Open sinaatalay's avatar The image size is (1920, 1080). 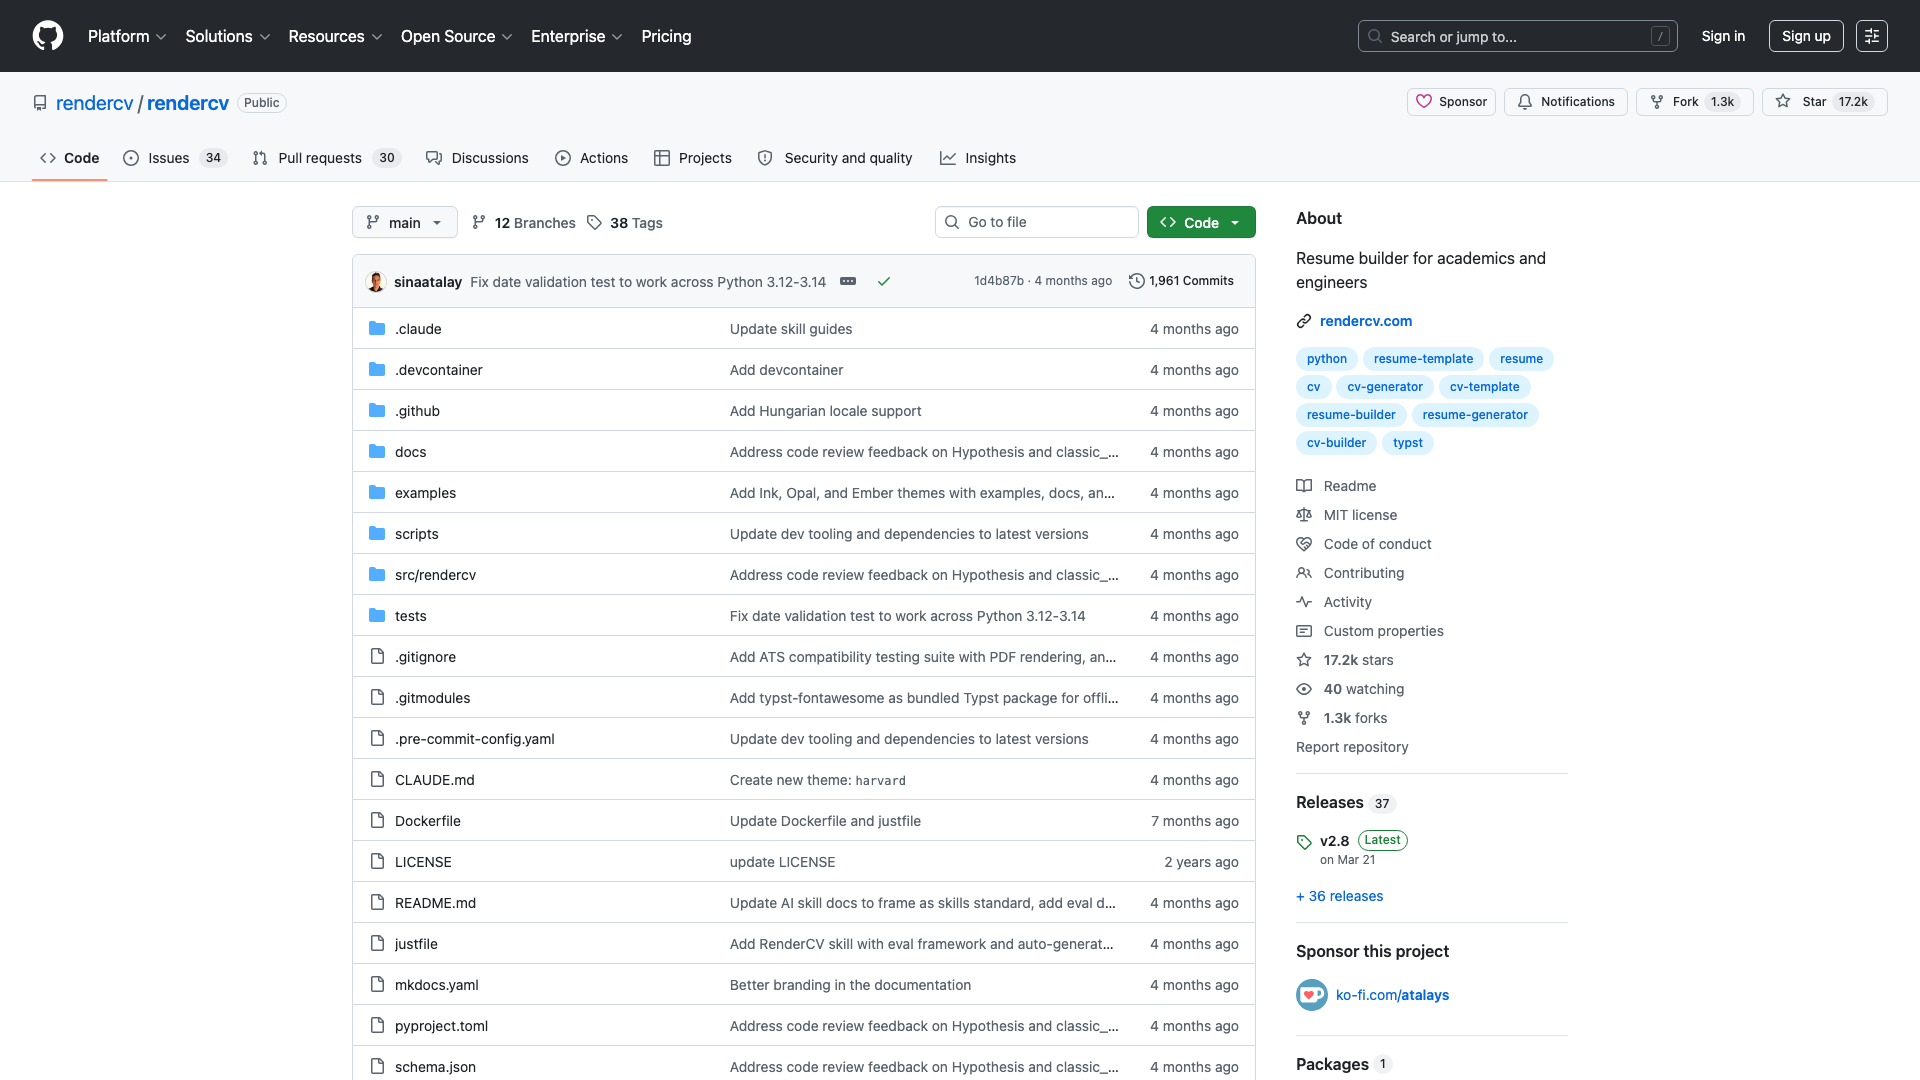376,281
